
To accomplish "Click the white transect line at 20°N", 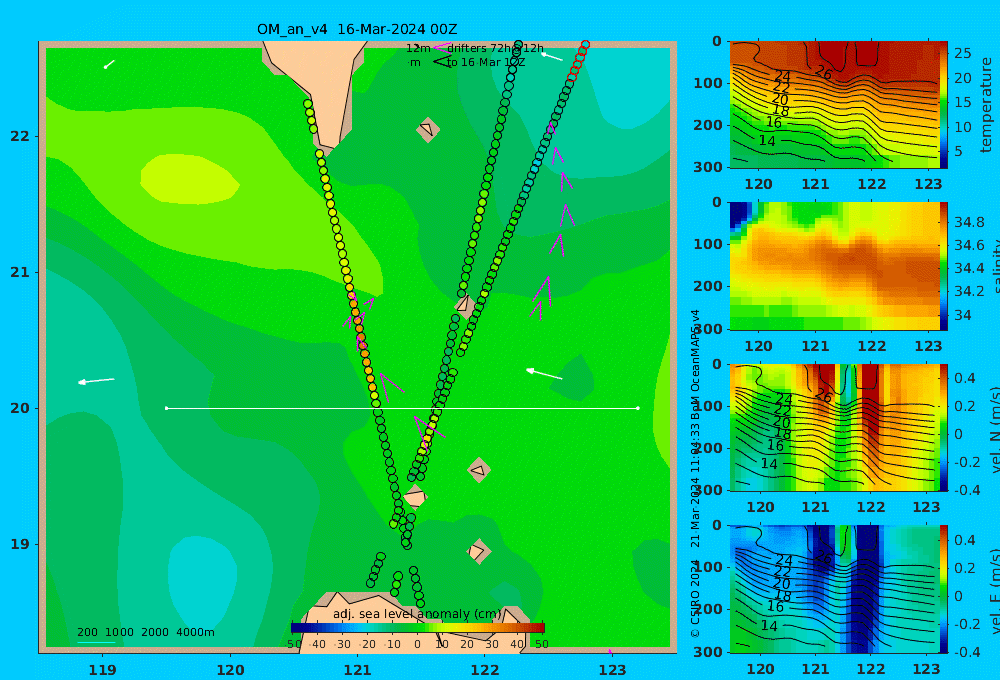I will pyautogui.click(x=402, y=408).
